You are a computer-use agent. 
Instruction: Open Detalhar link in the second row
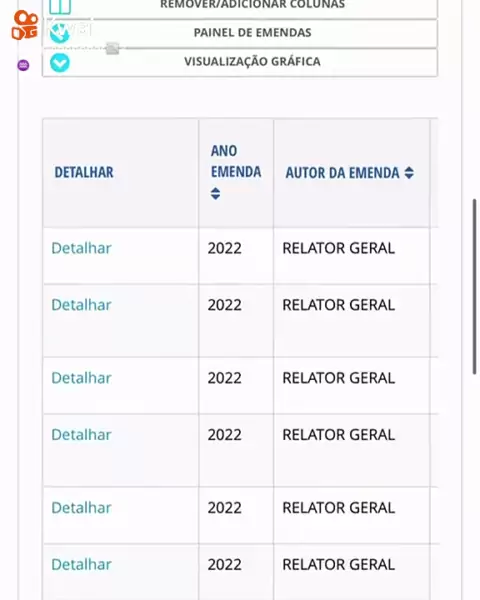click(x=82, y=305)
